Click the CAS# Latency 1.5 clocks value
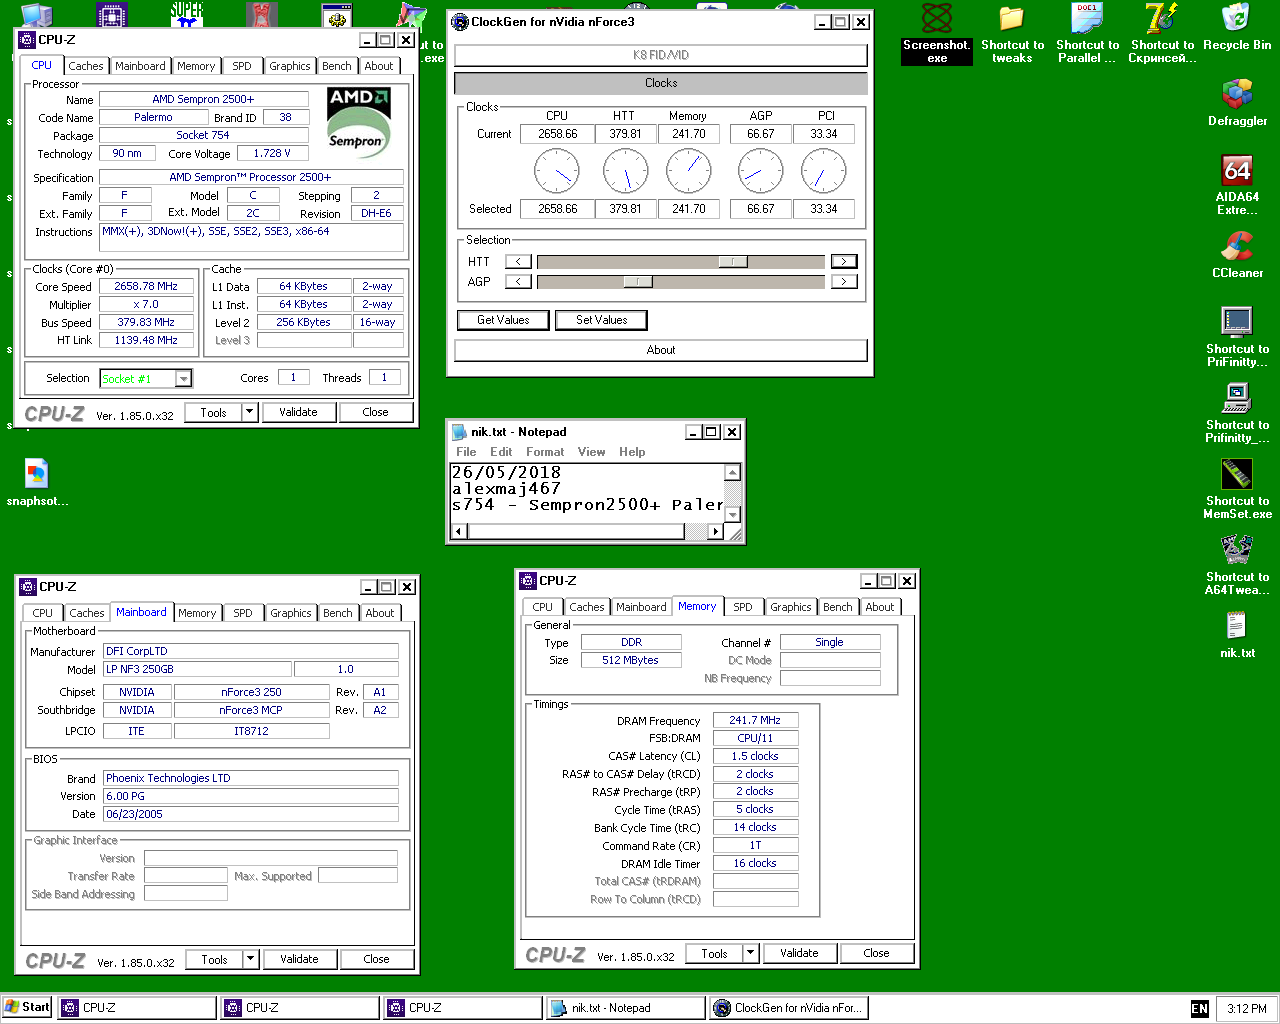Screen dimensions: 1280x1024 click(x=755, y=756)
